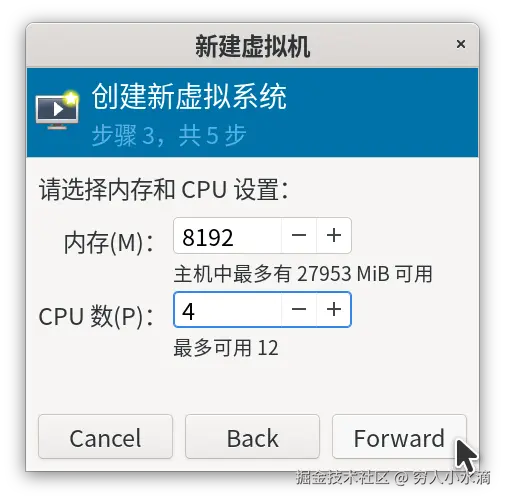505x500 pixels.
Task: Decrease memory with the minus button
Action: coord(299,235)
